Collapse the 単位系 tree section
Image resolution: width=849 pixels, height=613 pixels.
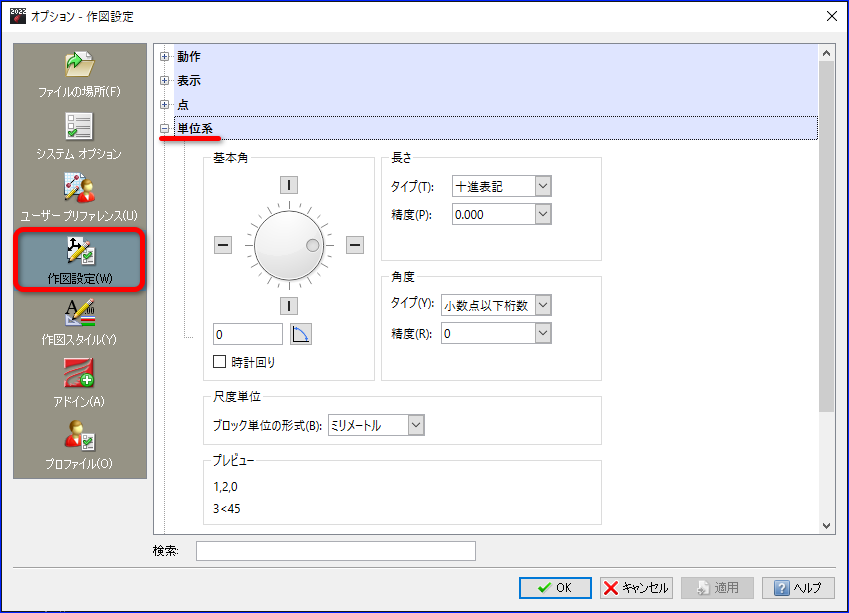click(165, 128)
